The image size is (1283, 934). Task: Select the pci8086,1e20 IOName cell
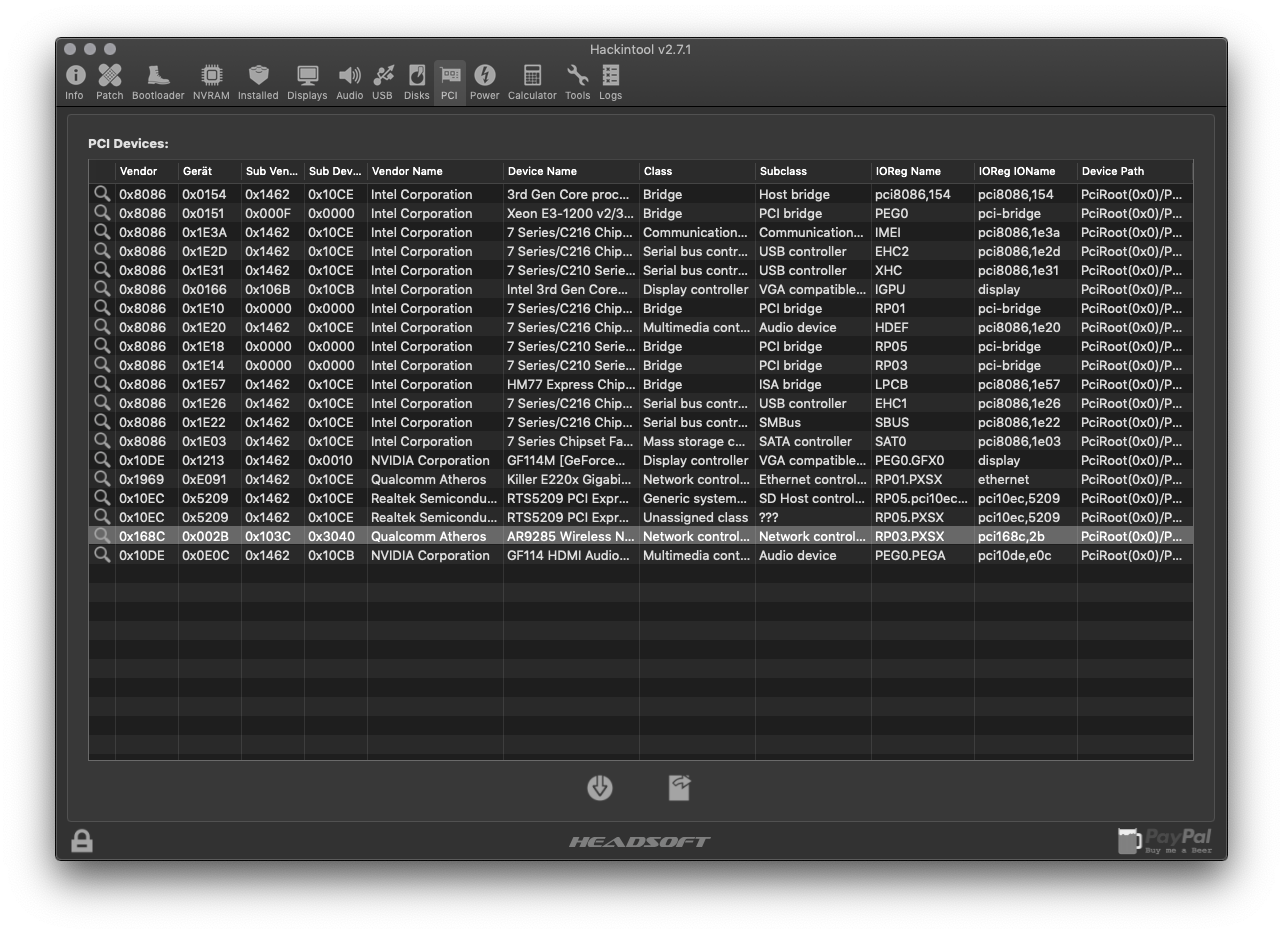[x=1019, y=327]
